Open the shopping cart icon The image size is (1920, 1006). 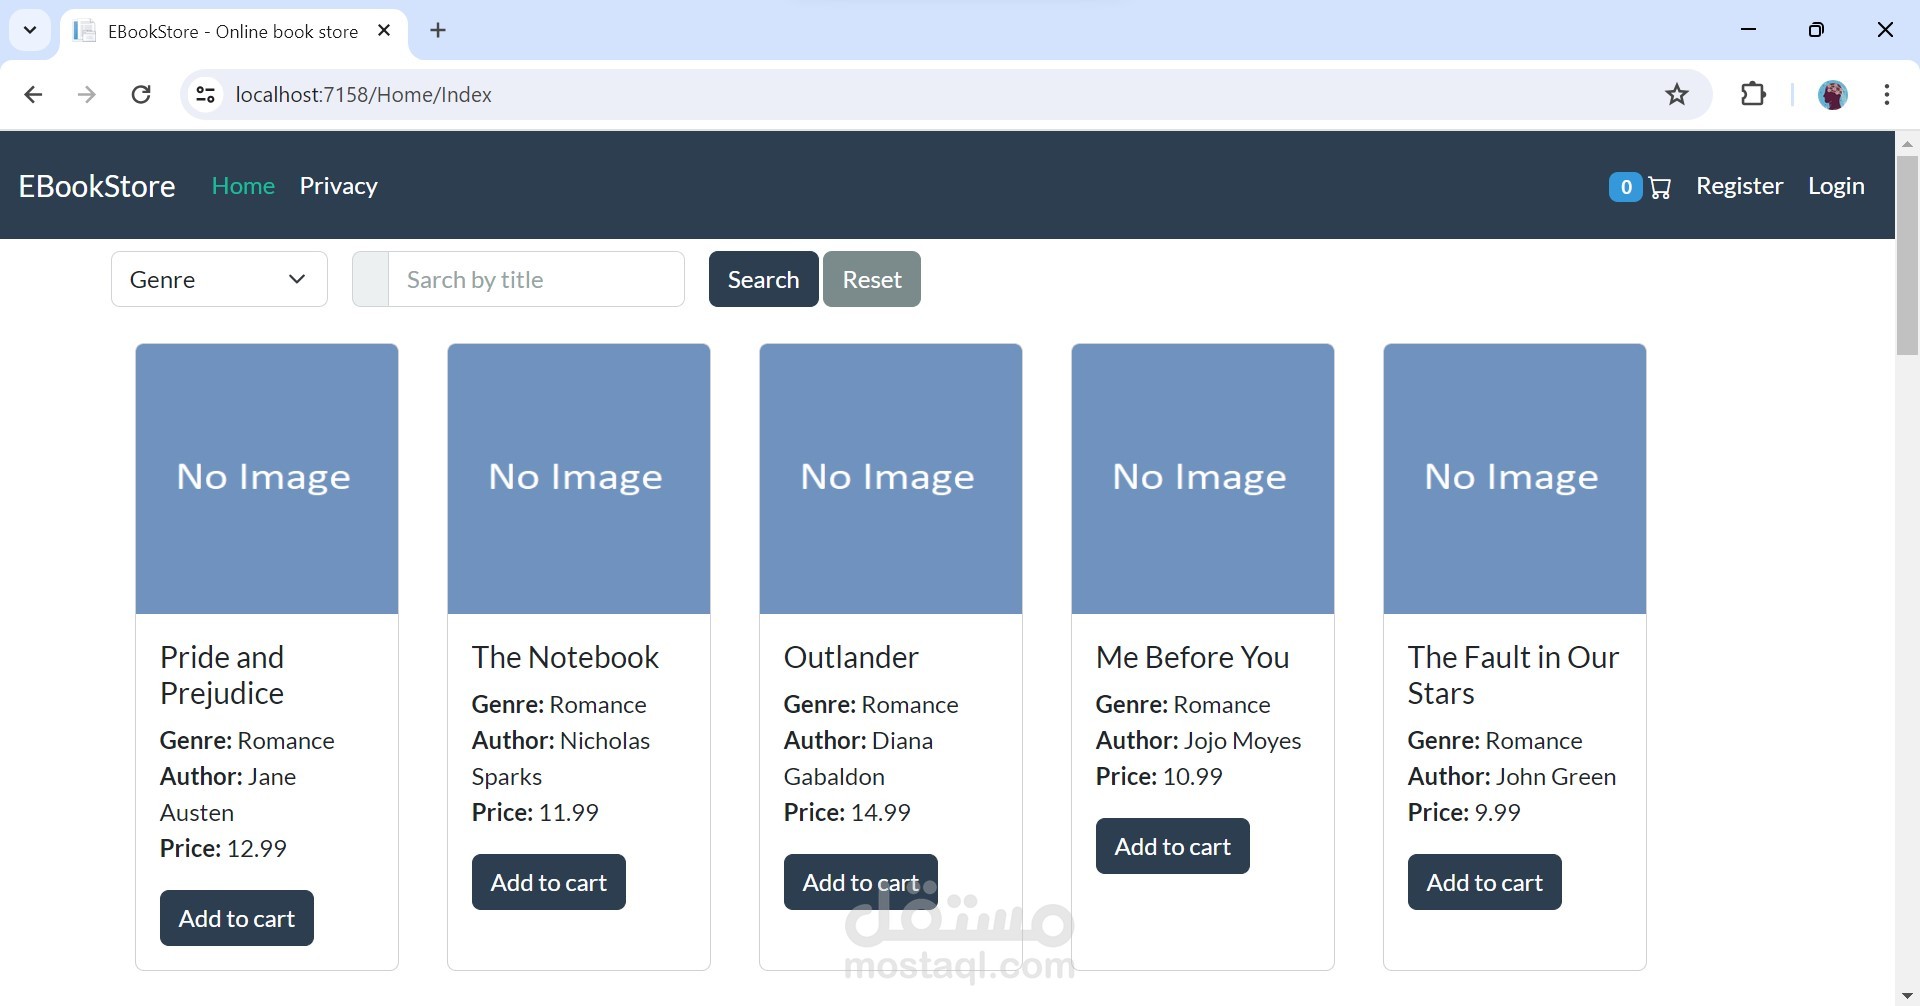[1660, 187]
